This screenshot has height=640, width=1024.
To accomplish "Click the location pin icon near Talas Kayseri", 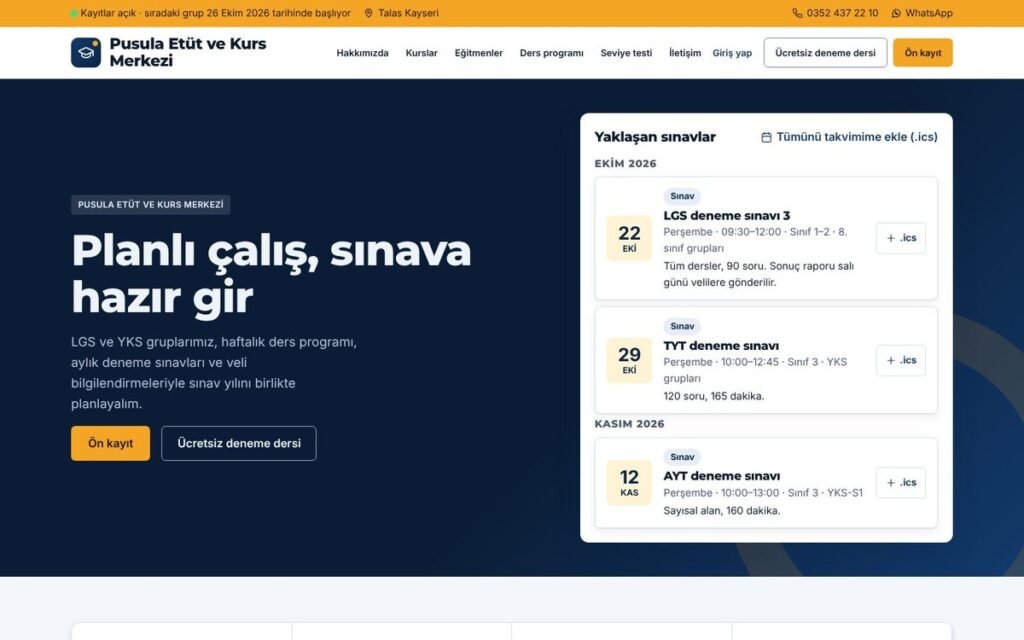I will click(368, 13).
